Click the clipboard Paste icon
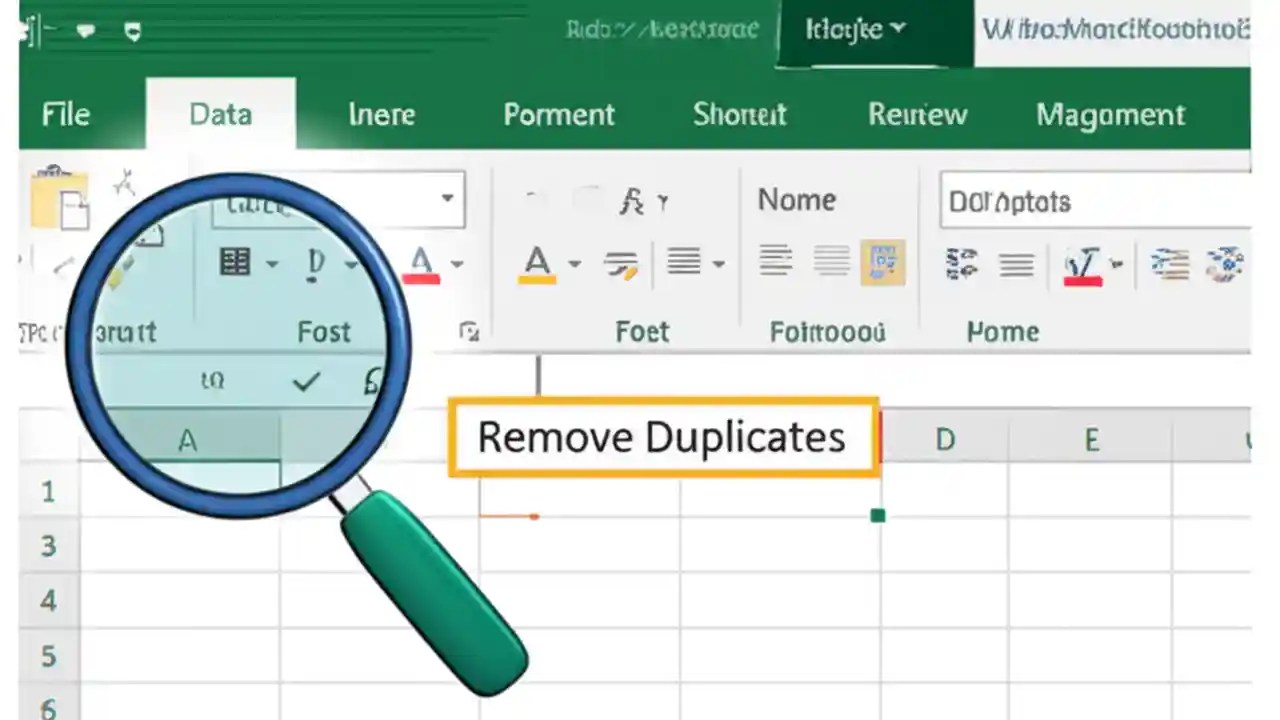The image size is (1280, 720). coord(60,198)
